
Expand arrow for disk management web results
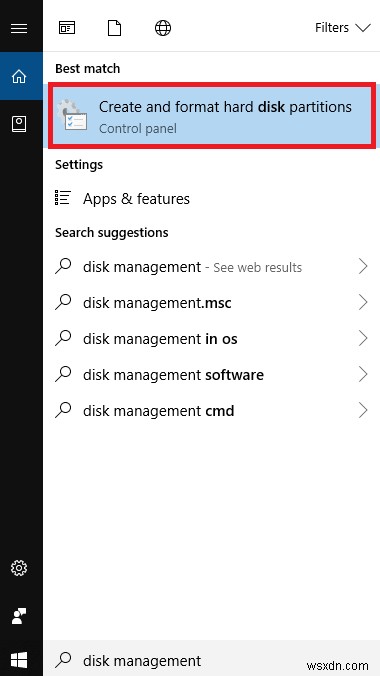tap(363, 267)
